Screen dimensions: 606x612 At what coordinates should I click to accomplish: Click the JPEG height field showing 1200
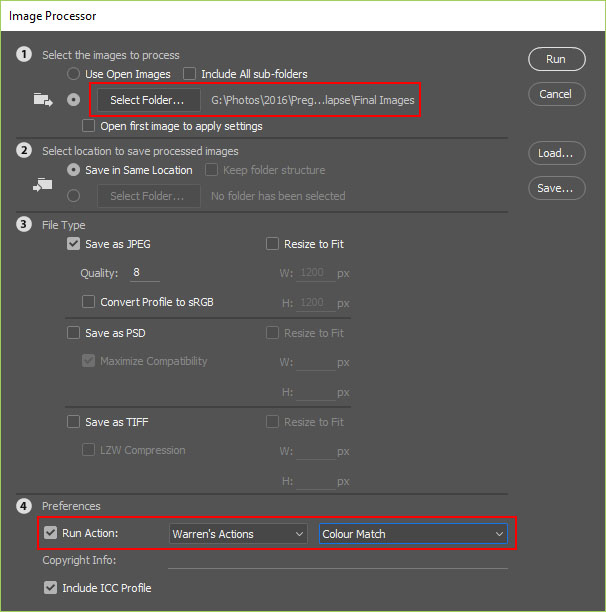pyautogui.click(x=316, y=302)
